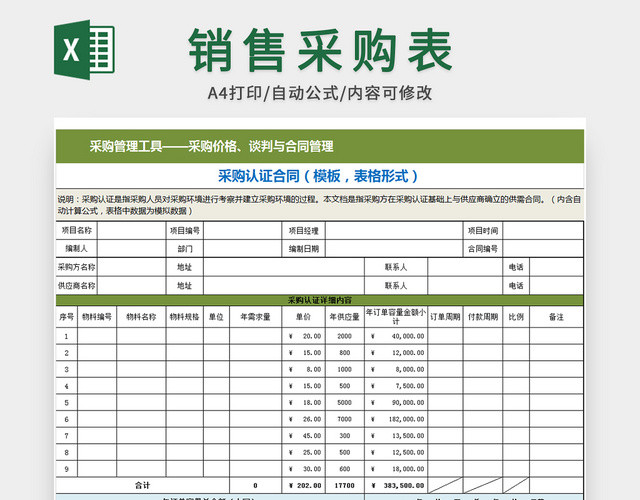This screenshot has width=640, height=500.
Task: Click the empty field beside 项目经理
Action: pyautogui.click(x=394, y=230)
